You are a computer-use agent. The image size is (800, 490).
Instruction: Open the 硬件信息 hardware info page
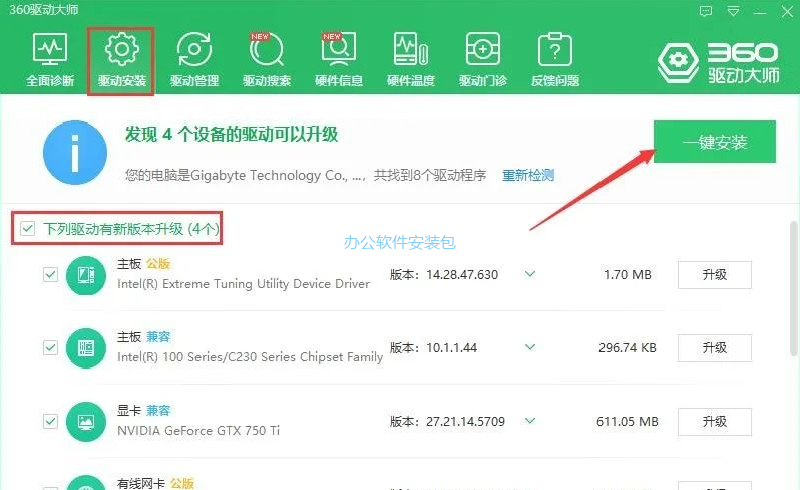pos(339,60)
